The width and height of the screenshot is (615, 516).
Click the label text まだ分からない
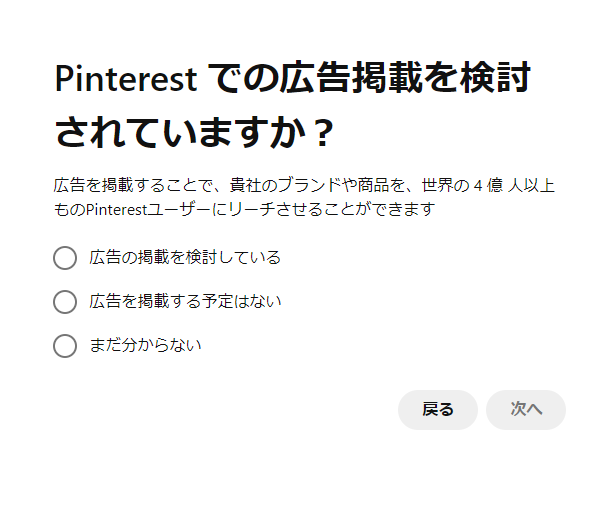(146, 346)
